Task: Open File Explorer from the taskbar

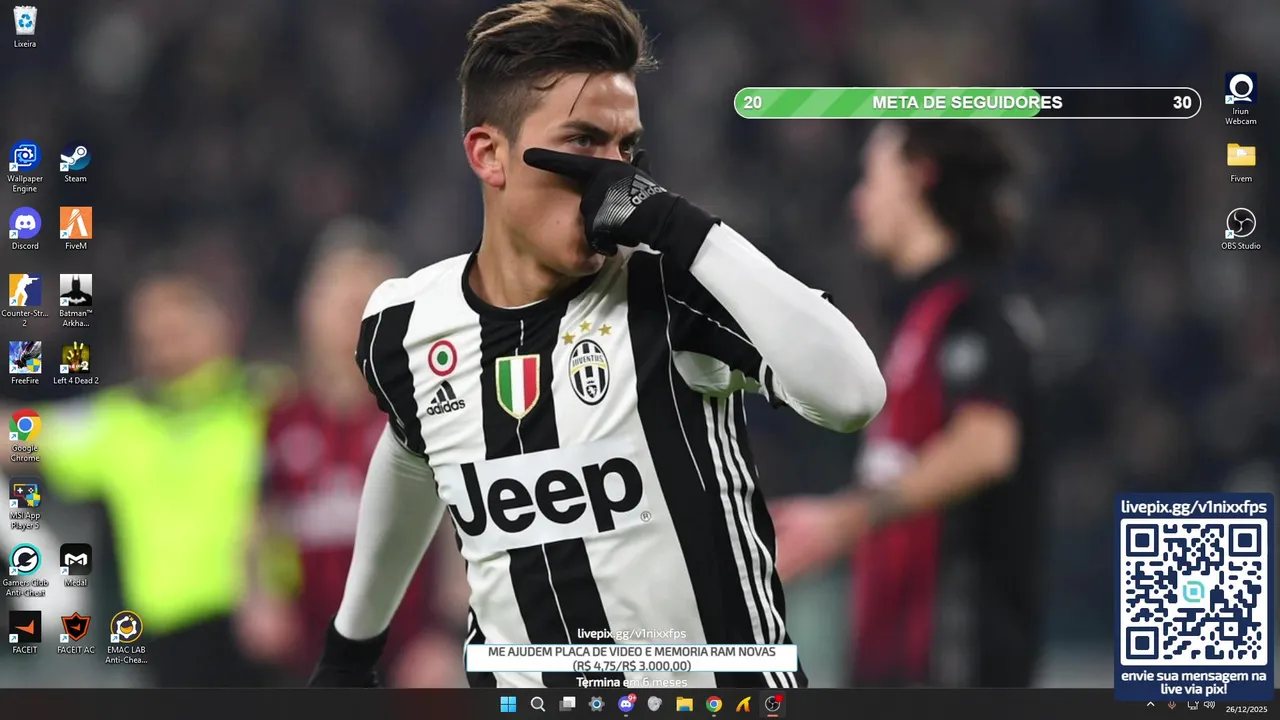Action: point(684,704)
